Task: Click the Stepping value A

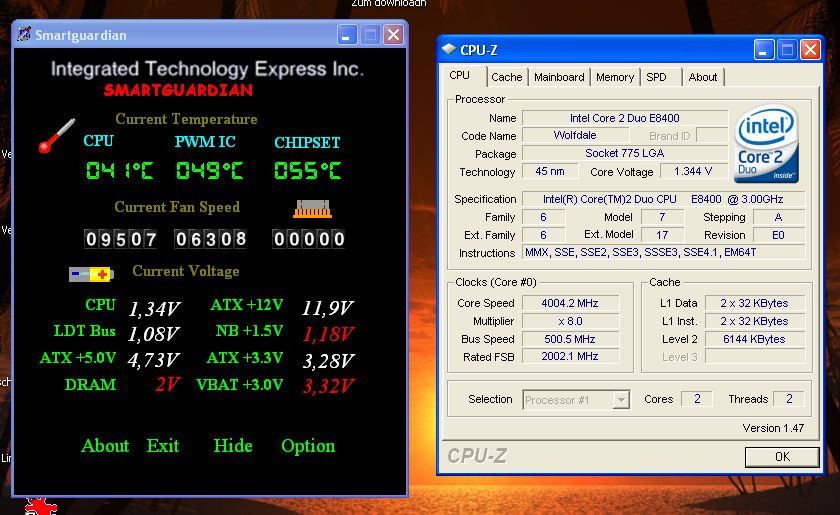Action: [x=778, y=217]
